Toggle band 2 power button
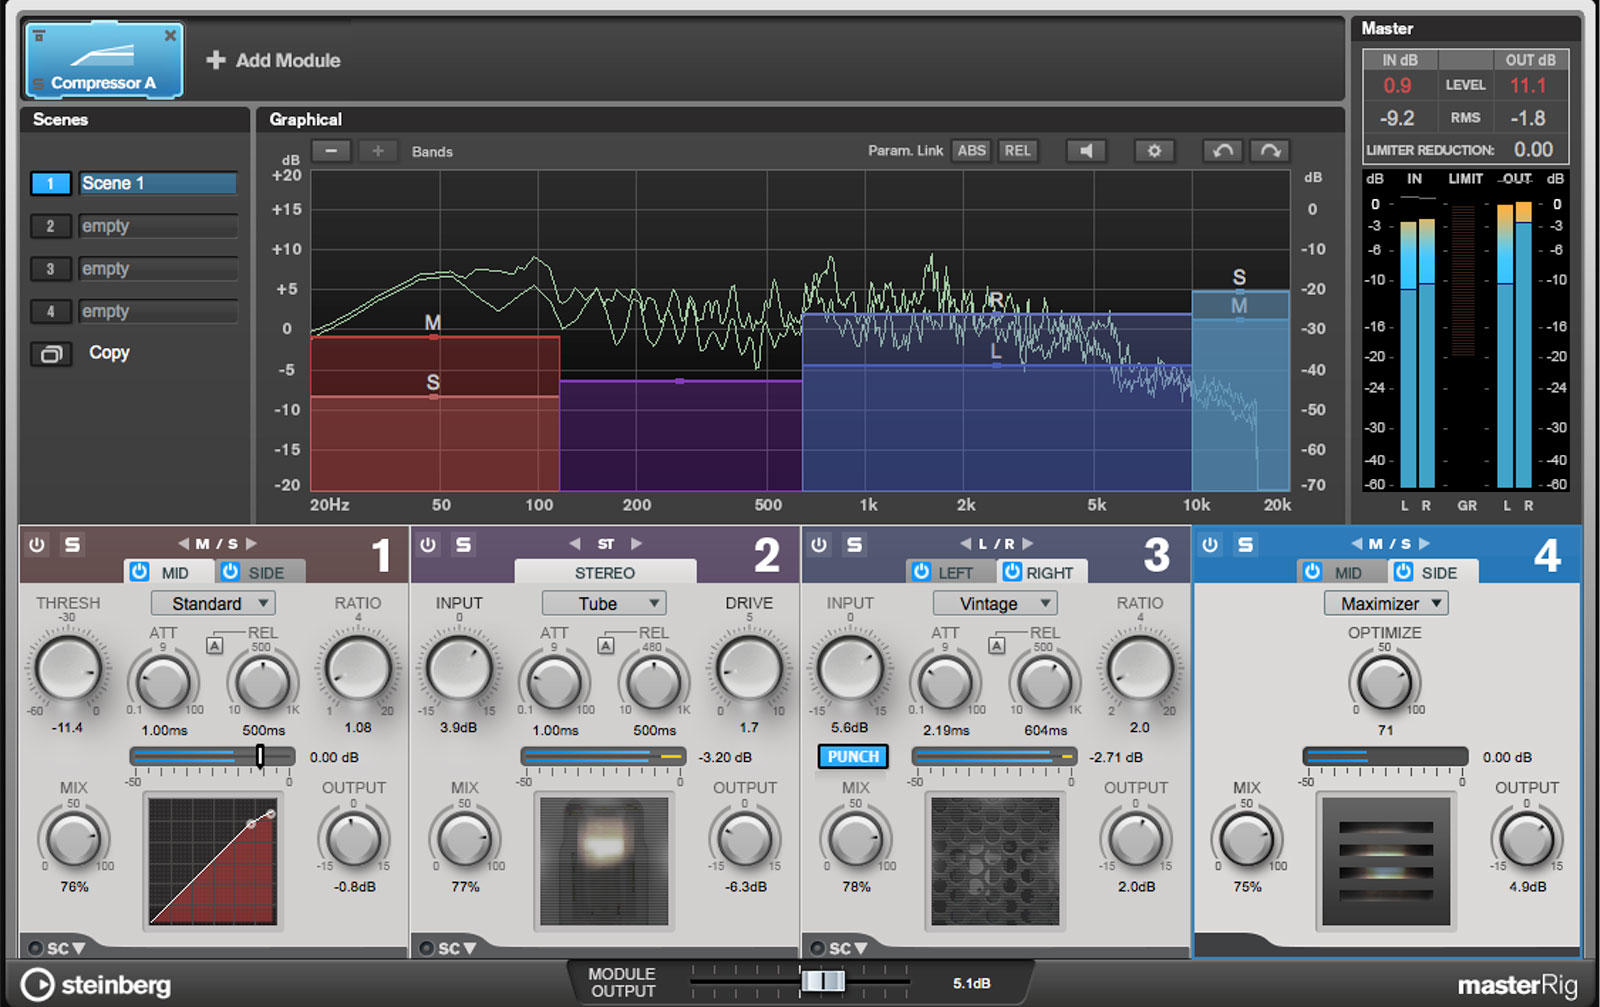 pos(428,545)
